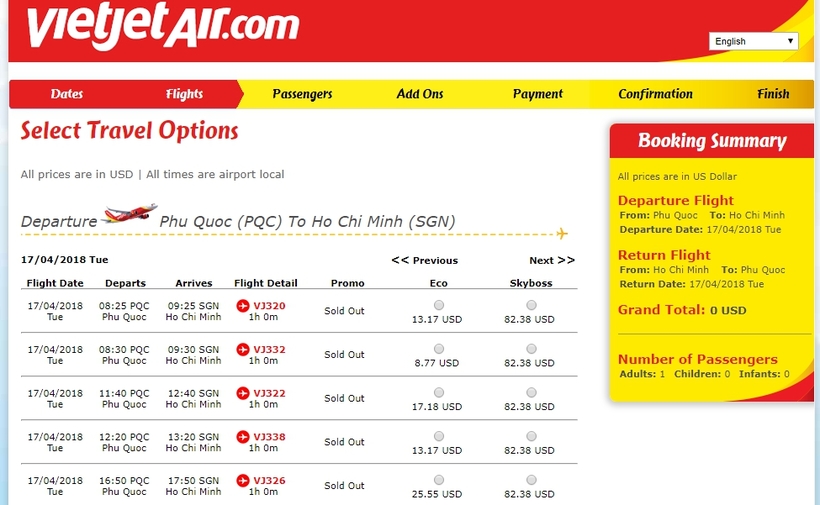Click the Next >> day link
This screenshot has height=505, width=820.
pyautogui.click(x=552, y=260)
